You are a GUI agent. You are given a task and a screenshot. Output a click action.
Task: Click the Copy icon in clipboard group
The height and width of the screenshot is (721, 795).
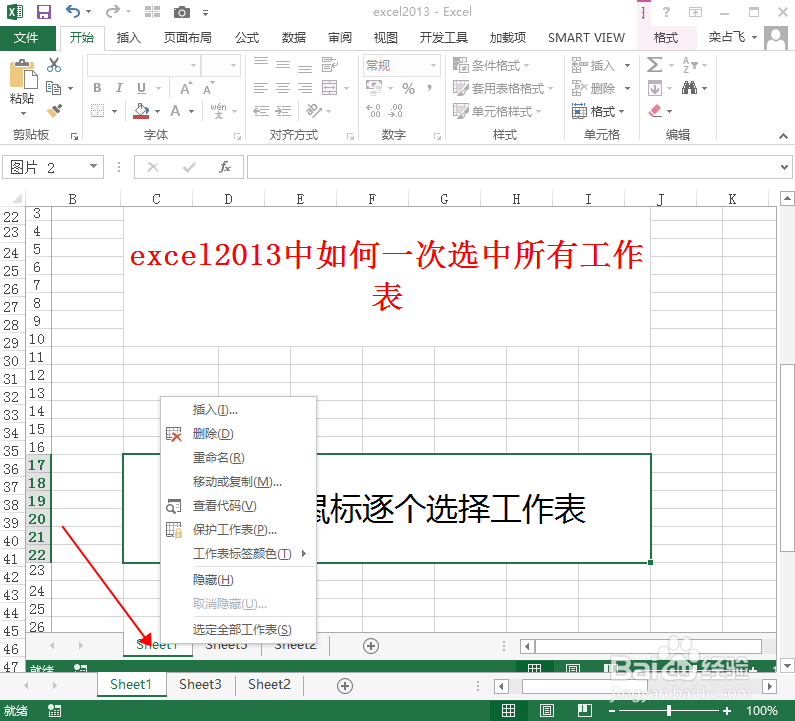(53, 88)
